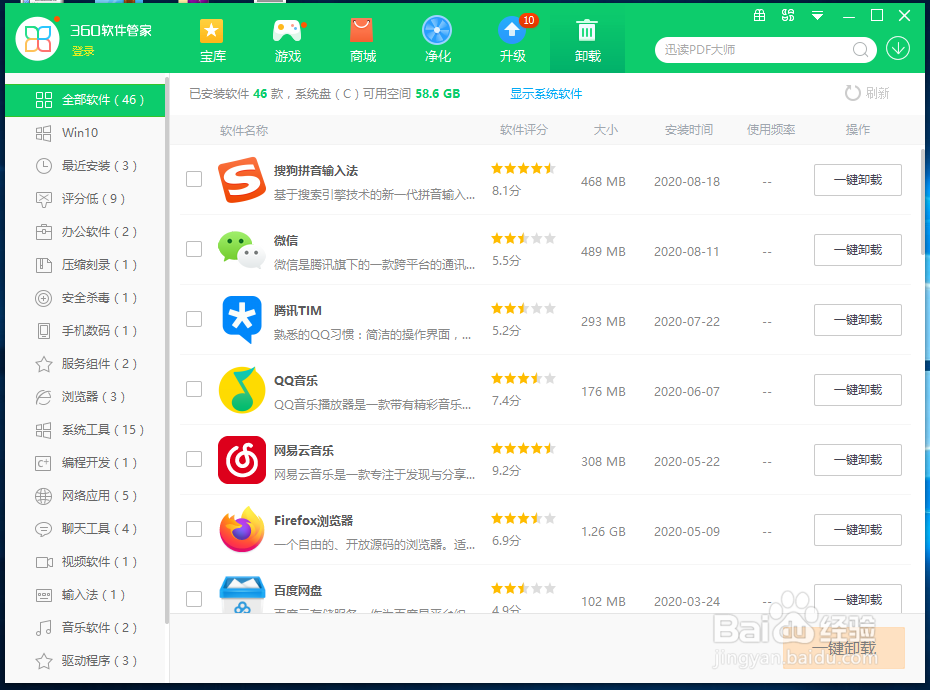Image resolution: width=930 pixels, height=690 pixels.
Task: Open the 升级 upgrade tab
Action: (513, 40)
